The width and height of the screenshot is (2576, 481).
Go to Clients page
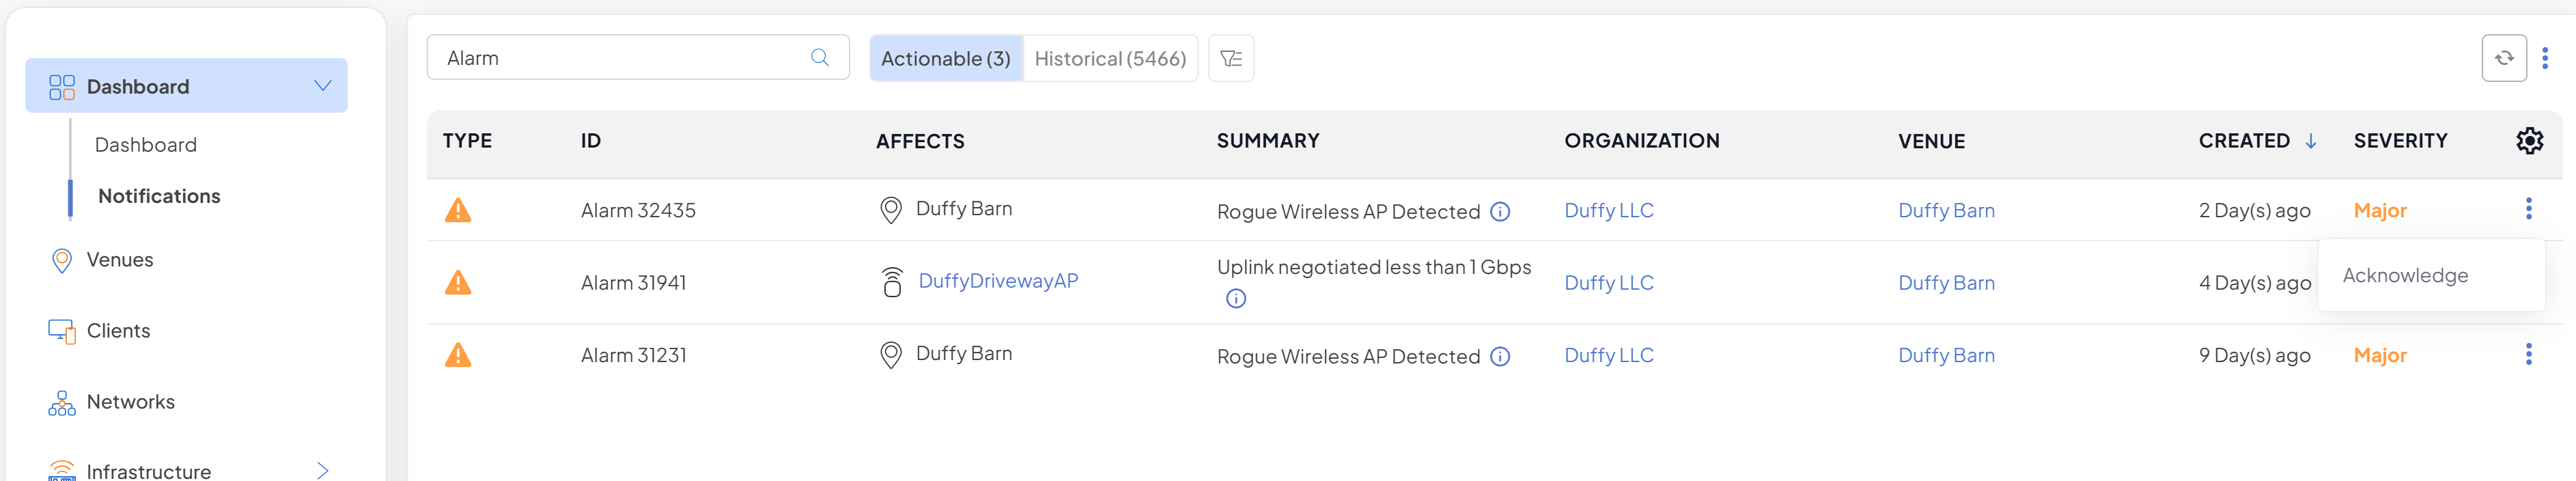pyautogui.click(x=118, y=331)
